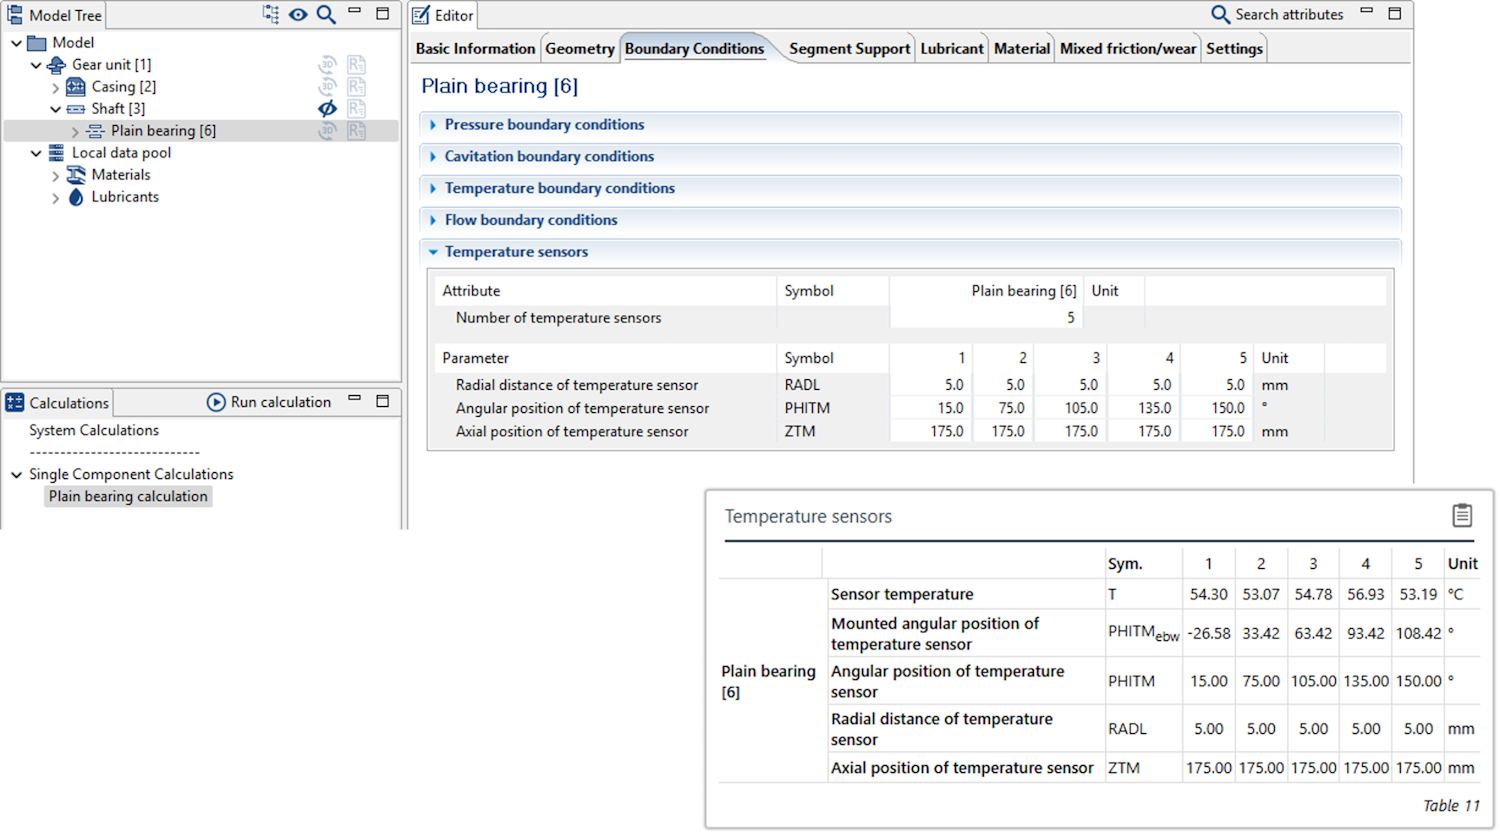Screen dimensions: 1500x832
Task: Toggle 3D visibility for Casing [2]
Action: 327,87
